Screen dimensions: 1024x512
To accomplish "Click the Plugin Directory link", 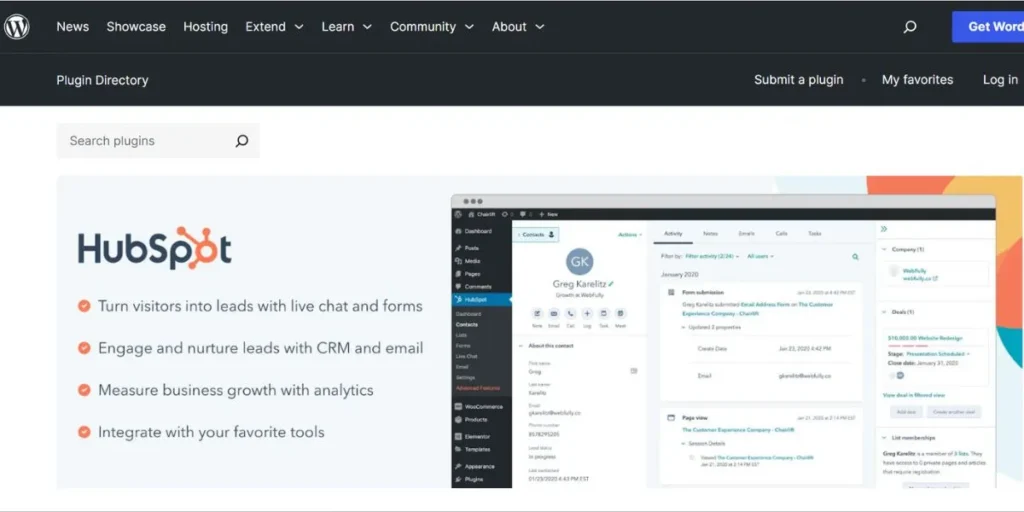I will 103,80.
